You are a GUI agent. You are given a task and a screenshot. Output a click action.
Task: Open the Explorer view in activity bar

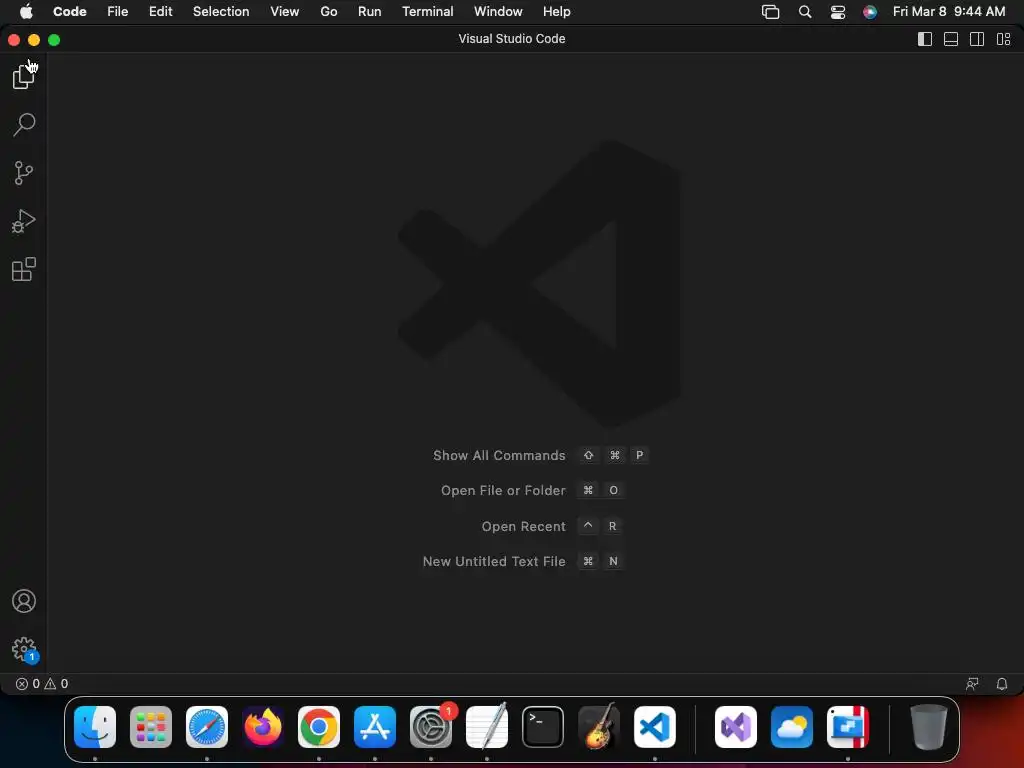[24, 76]
